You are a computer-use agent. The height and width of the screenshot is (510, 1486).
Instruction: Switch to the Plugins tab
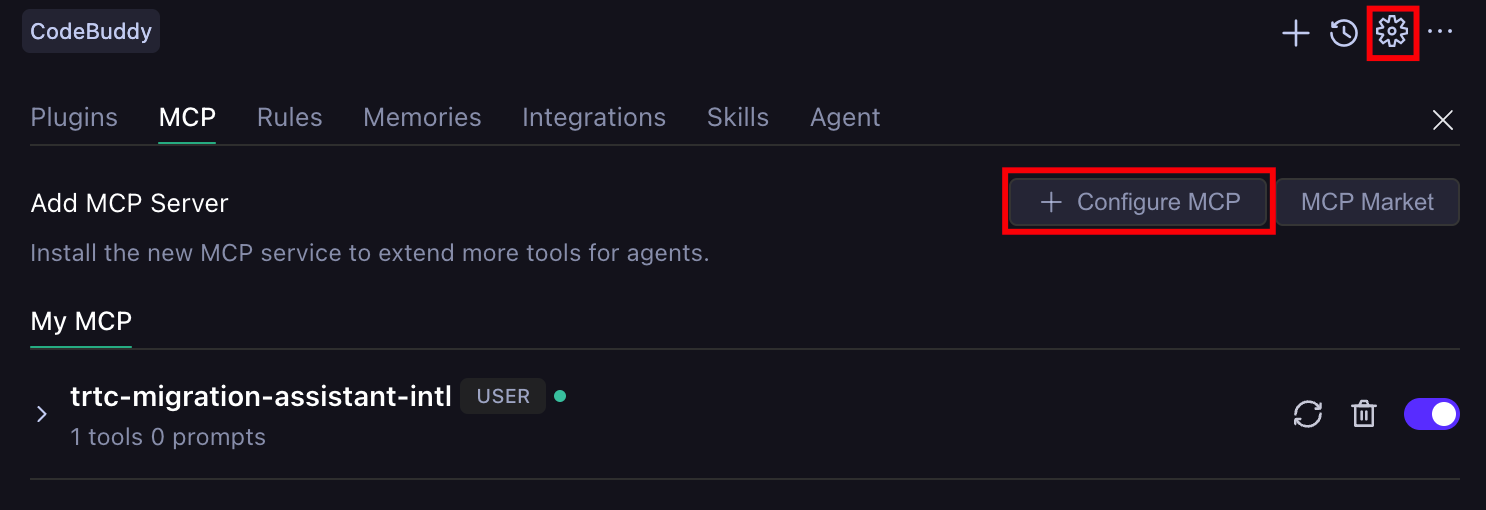[x=74, y=118]
